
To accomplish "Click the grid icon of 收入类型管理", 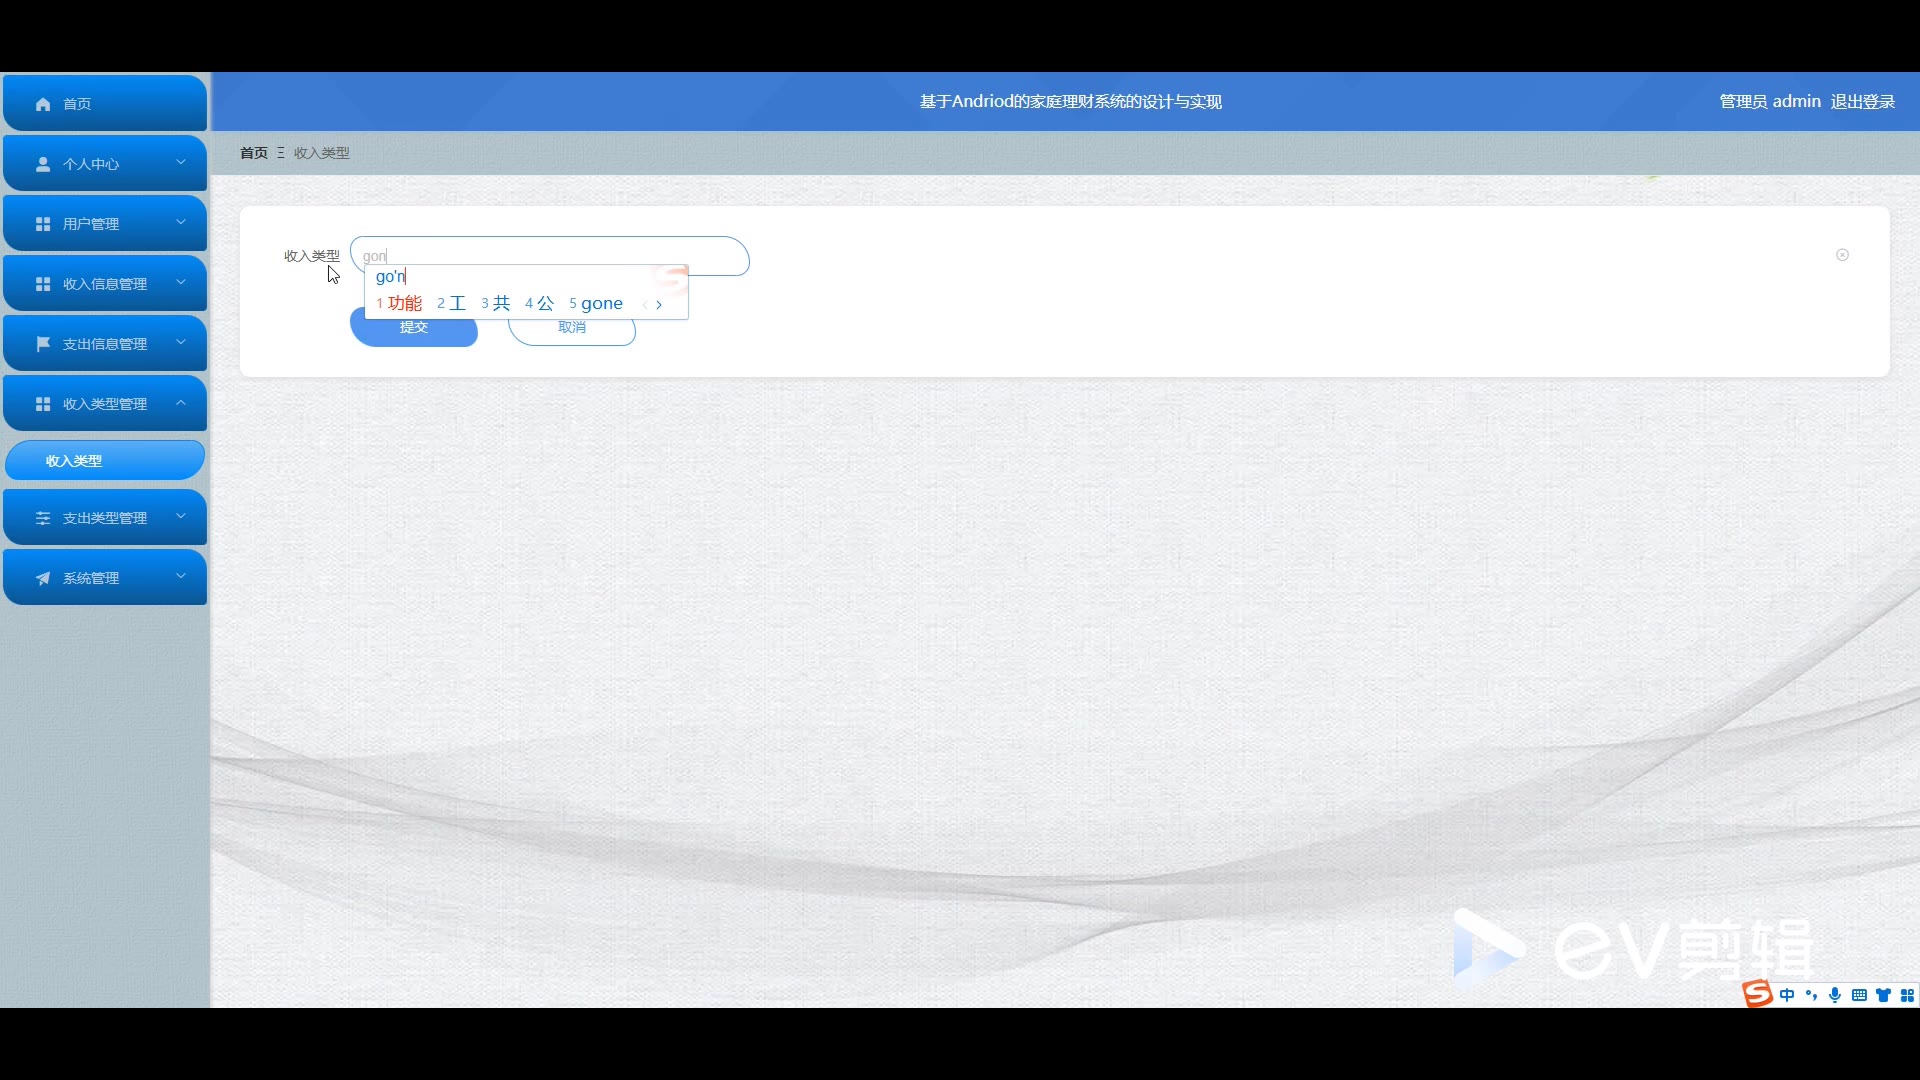I will pyautogui.click(x=43, y=404).
